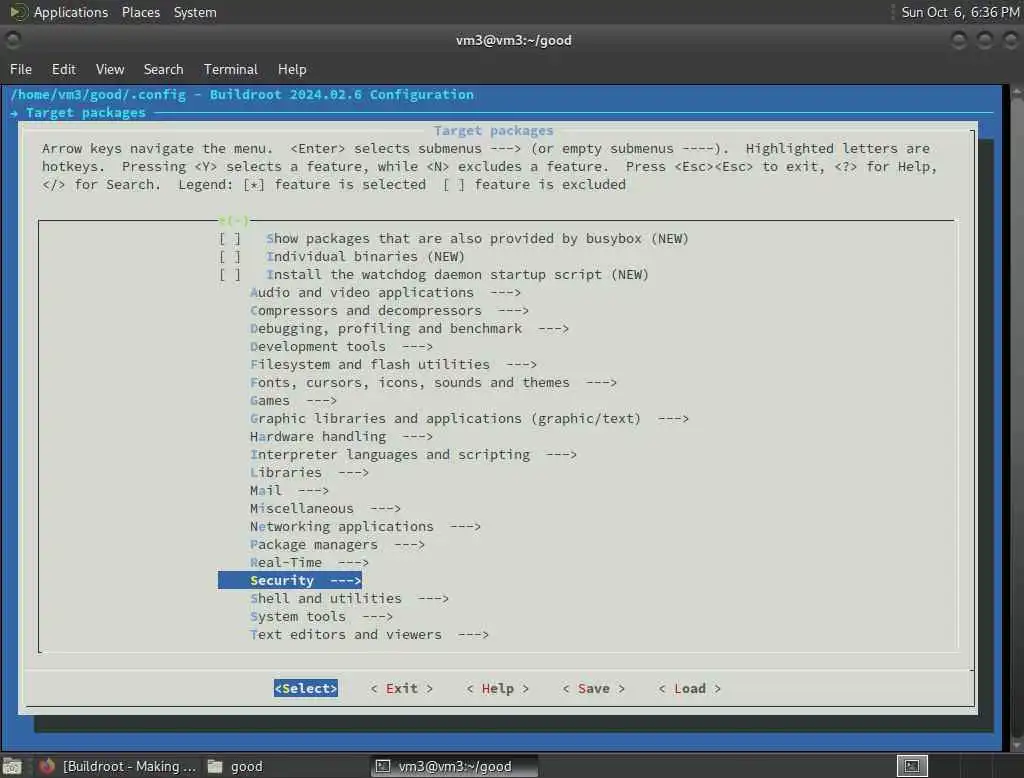Click the vm3@vm3:~/good taskbar entry
Image resolution: width=1024 pixels, height=778 pixels.
tap(455, 766)
